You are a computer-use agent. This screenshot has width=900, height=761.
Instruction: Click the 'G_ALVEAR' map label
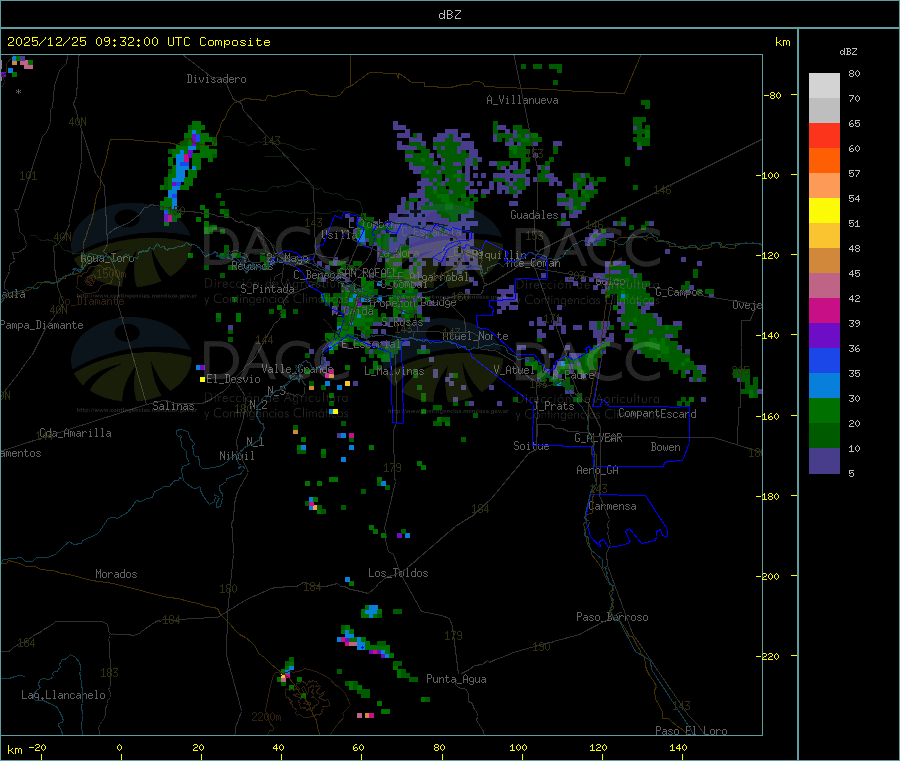coord(598,438)
